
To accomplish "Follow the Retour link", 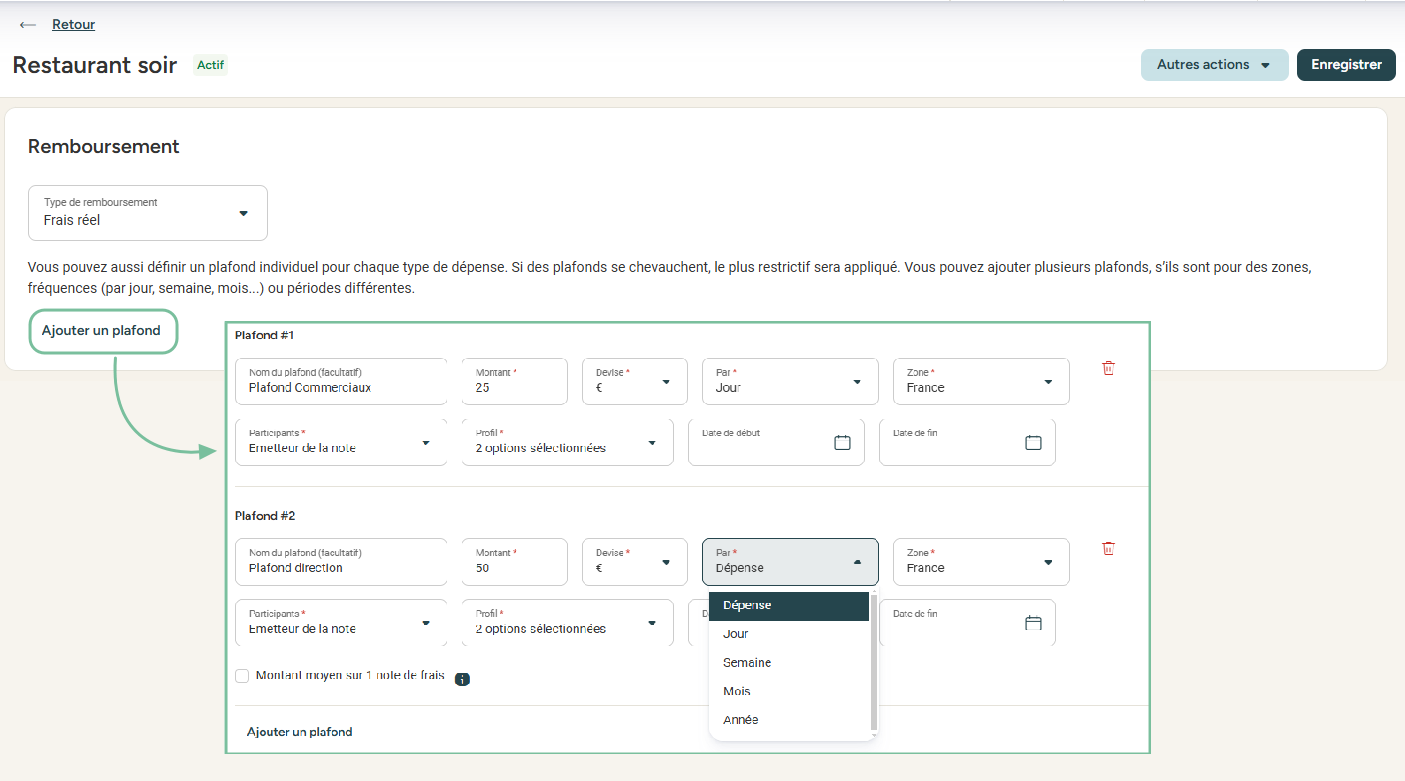I will click(73, 25).
